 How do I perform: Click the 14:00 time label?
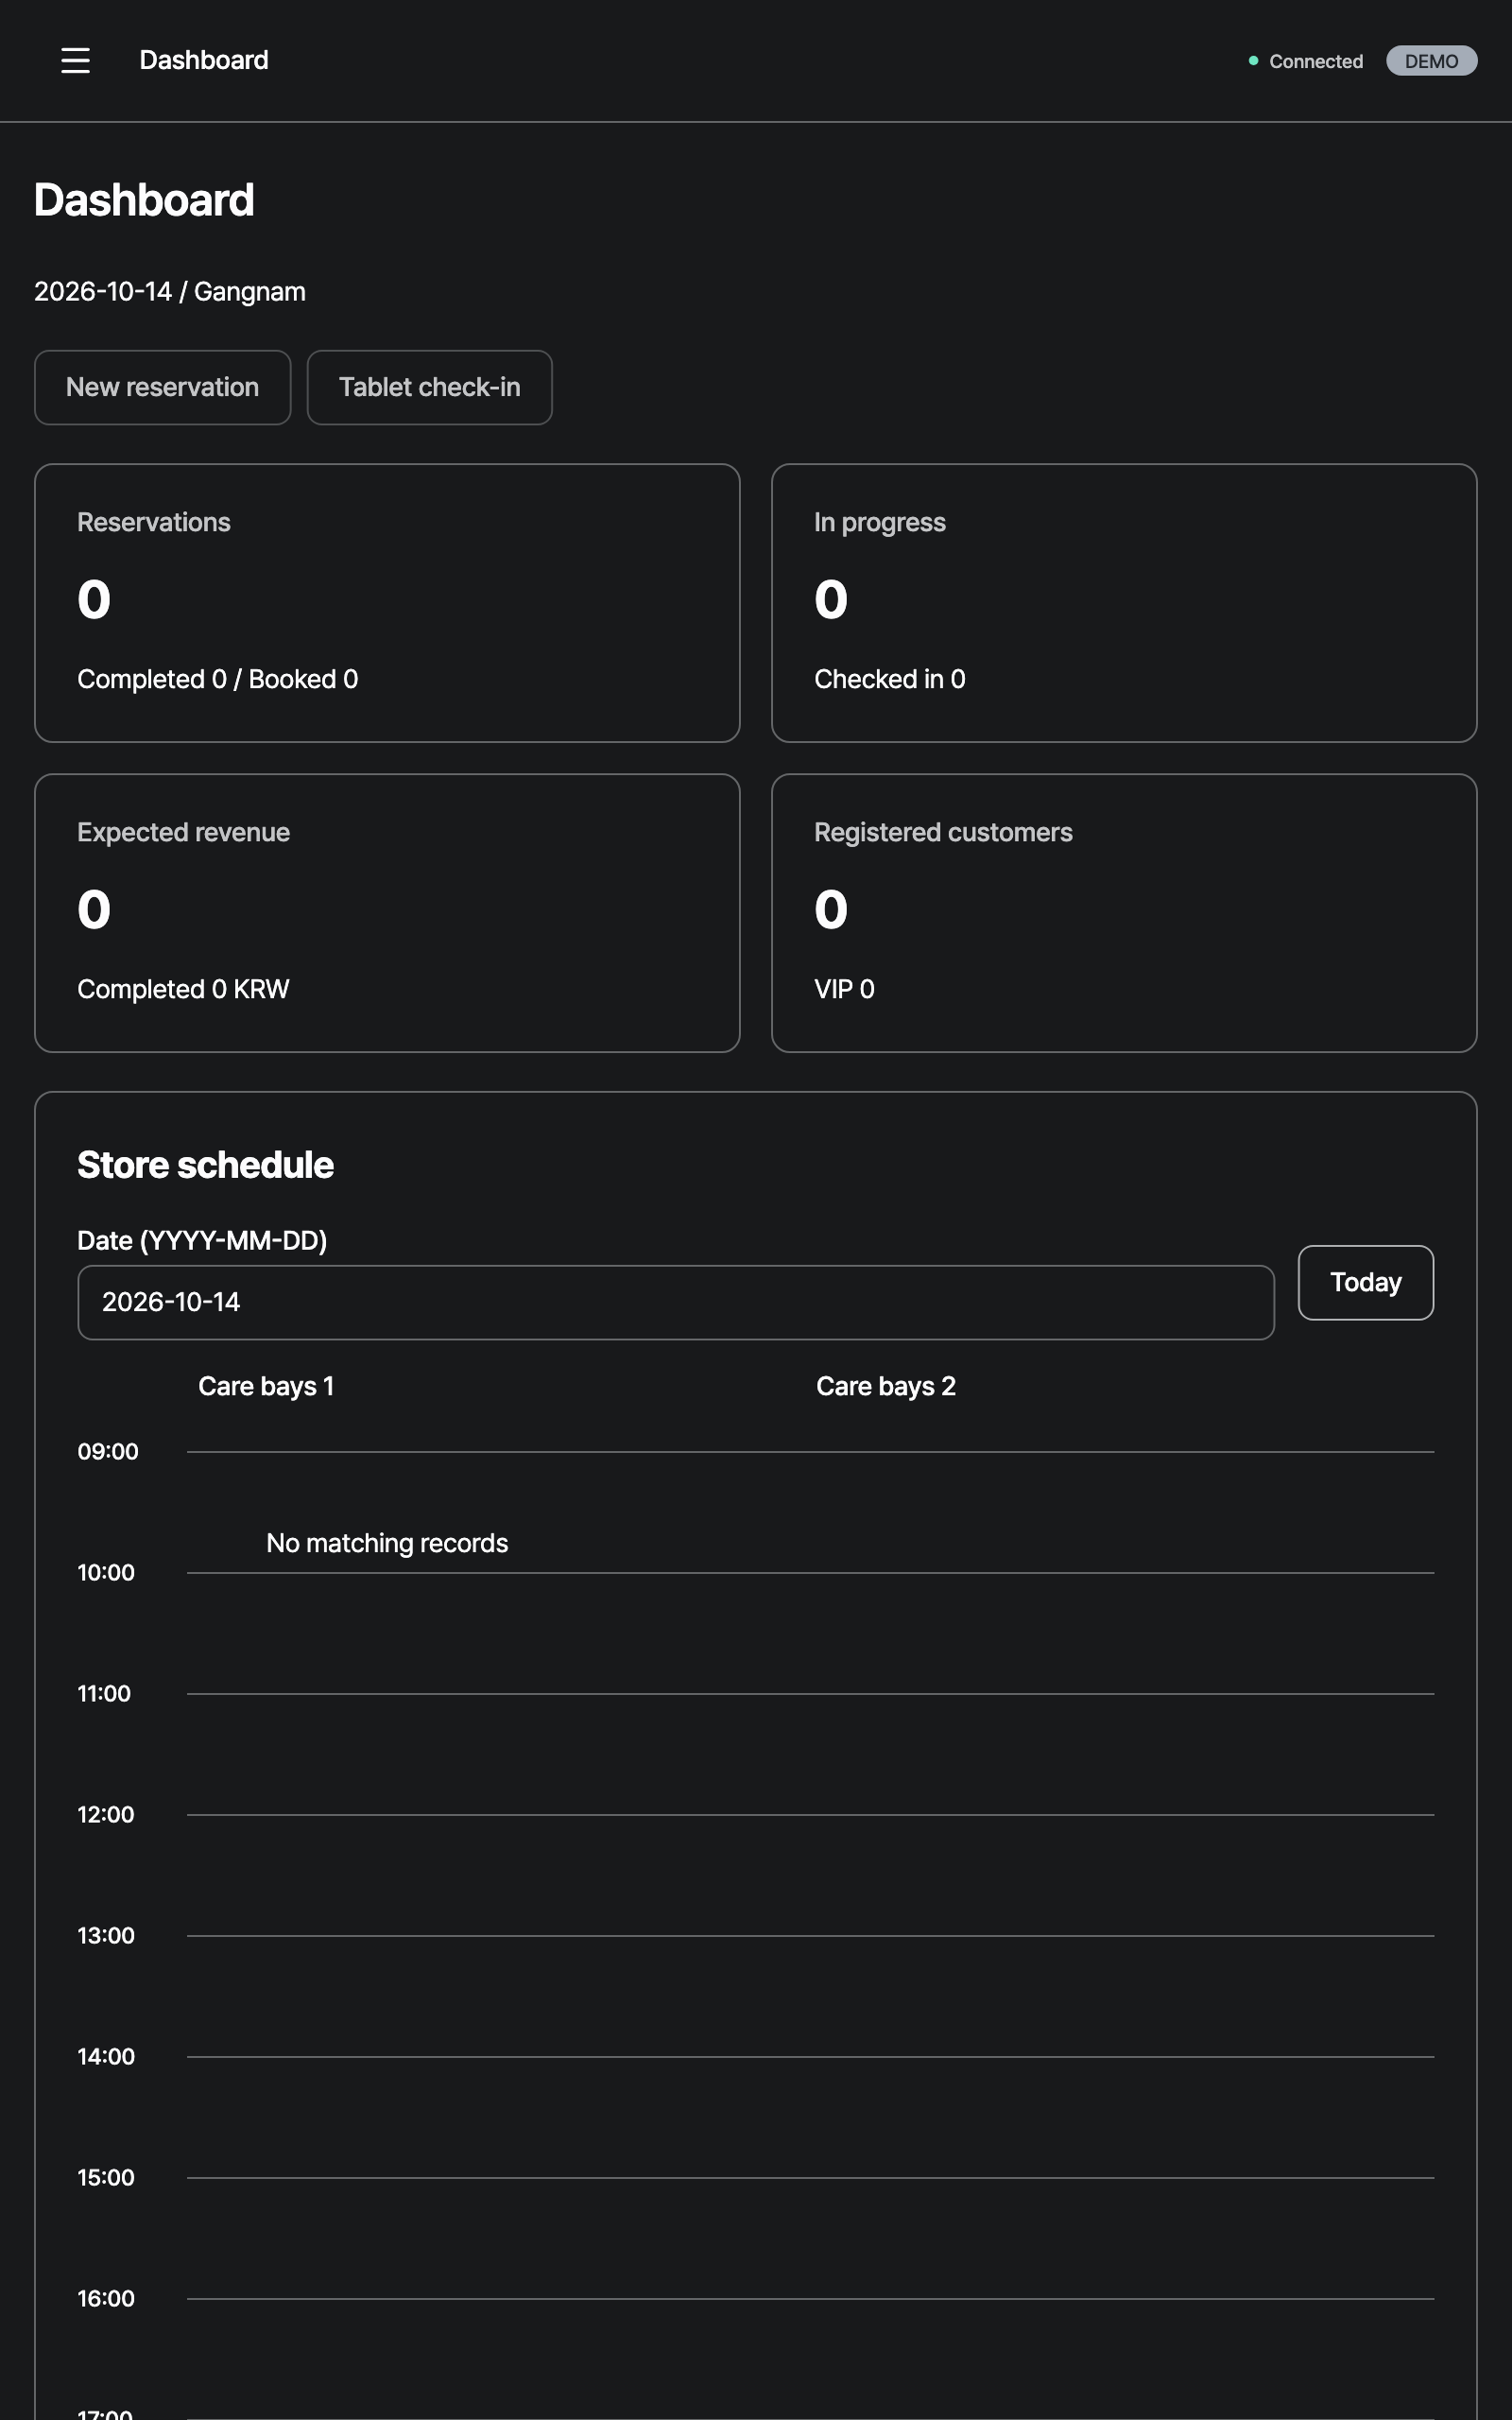tap(106, 2056)
